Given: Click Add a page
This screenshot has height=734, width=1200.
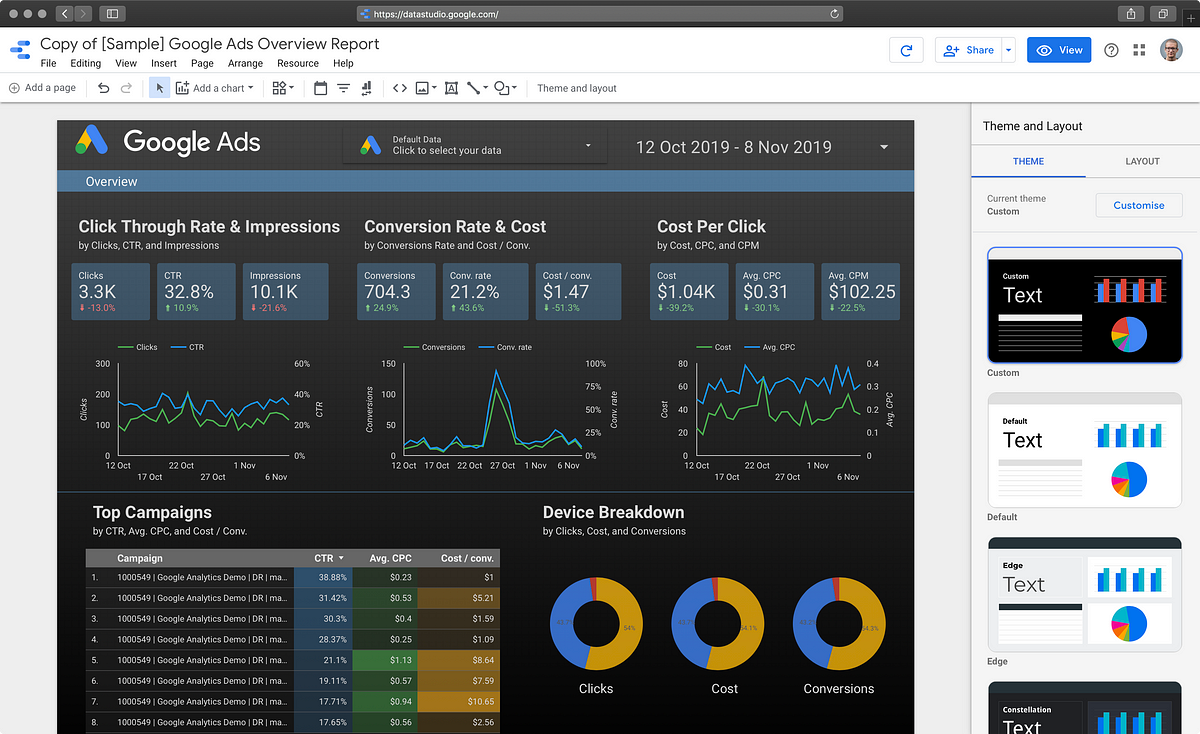Looking at the screenshot, I should pyautogui.click(x=42, y=88).
